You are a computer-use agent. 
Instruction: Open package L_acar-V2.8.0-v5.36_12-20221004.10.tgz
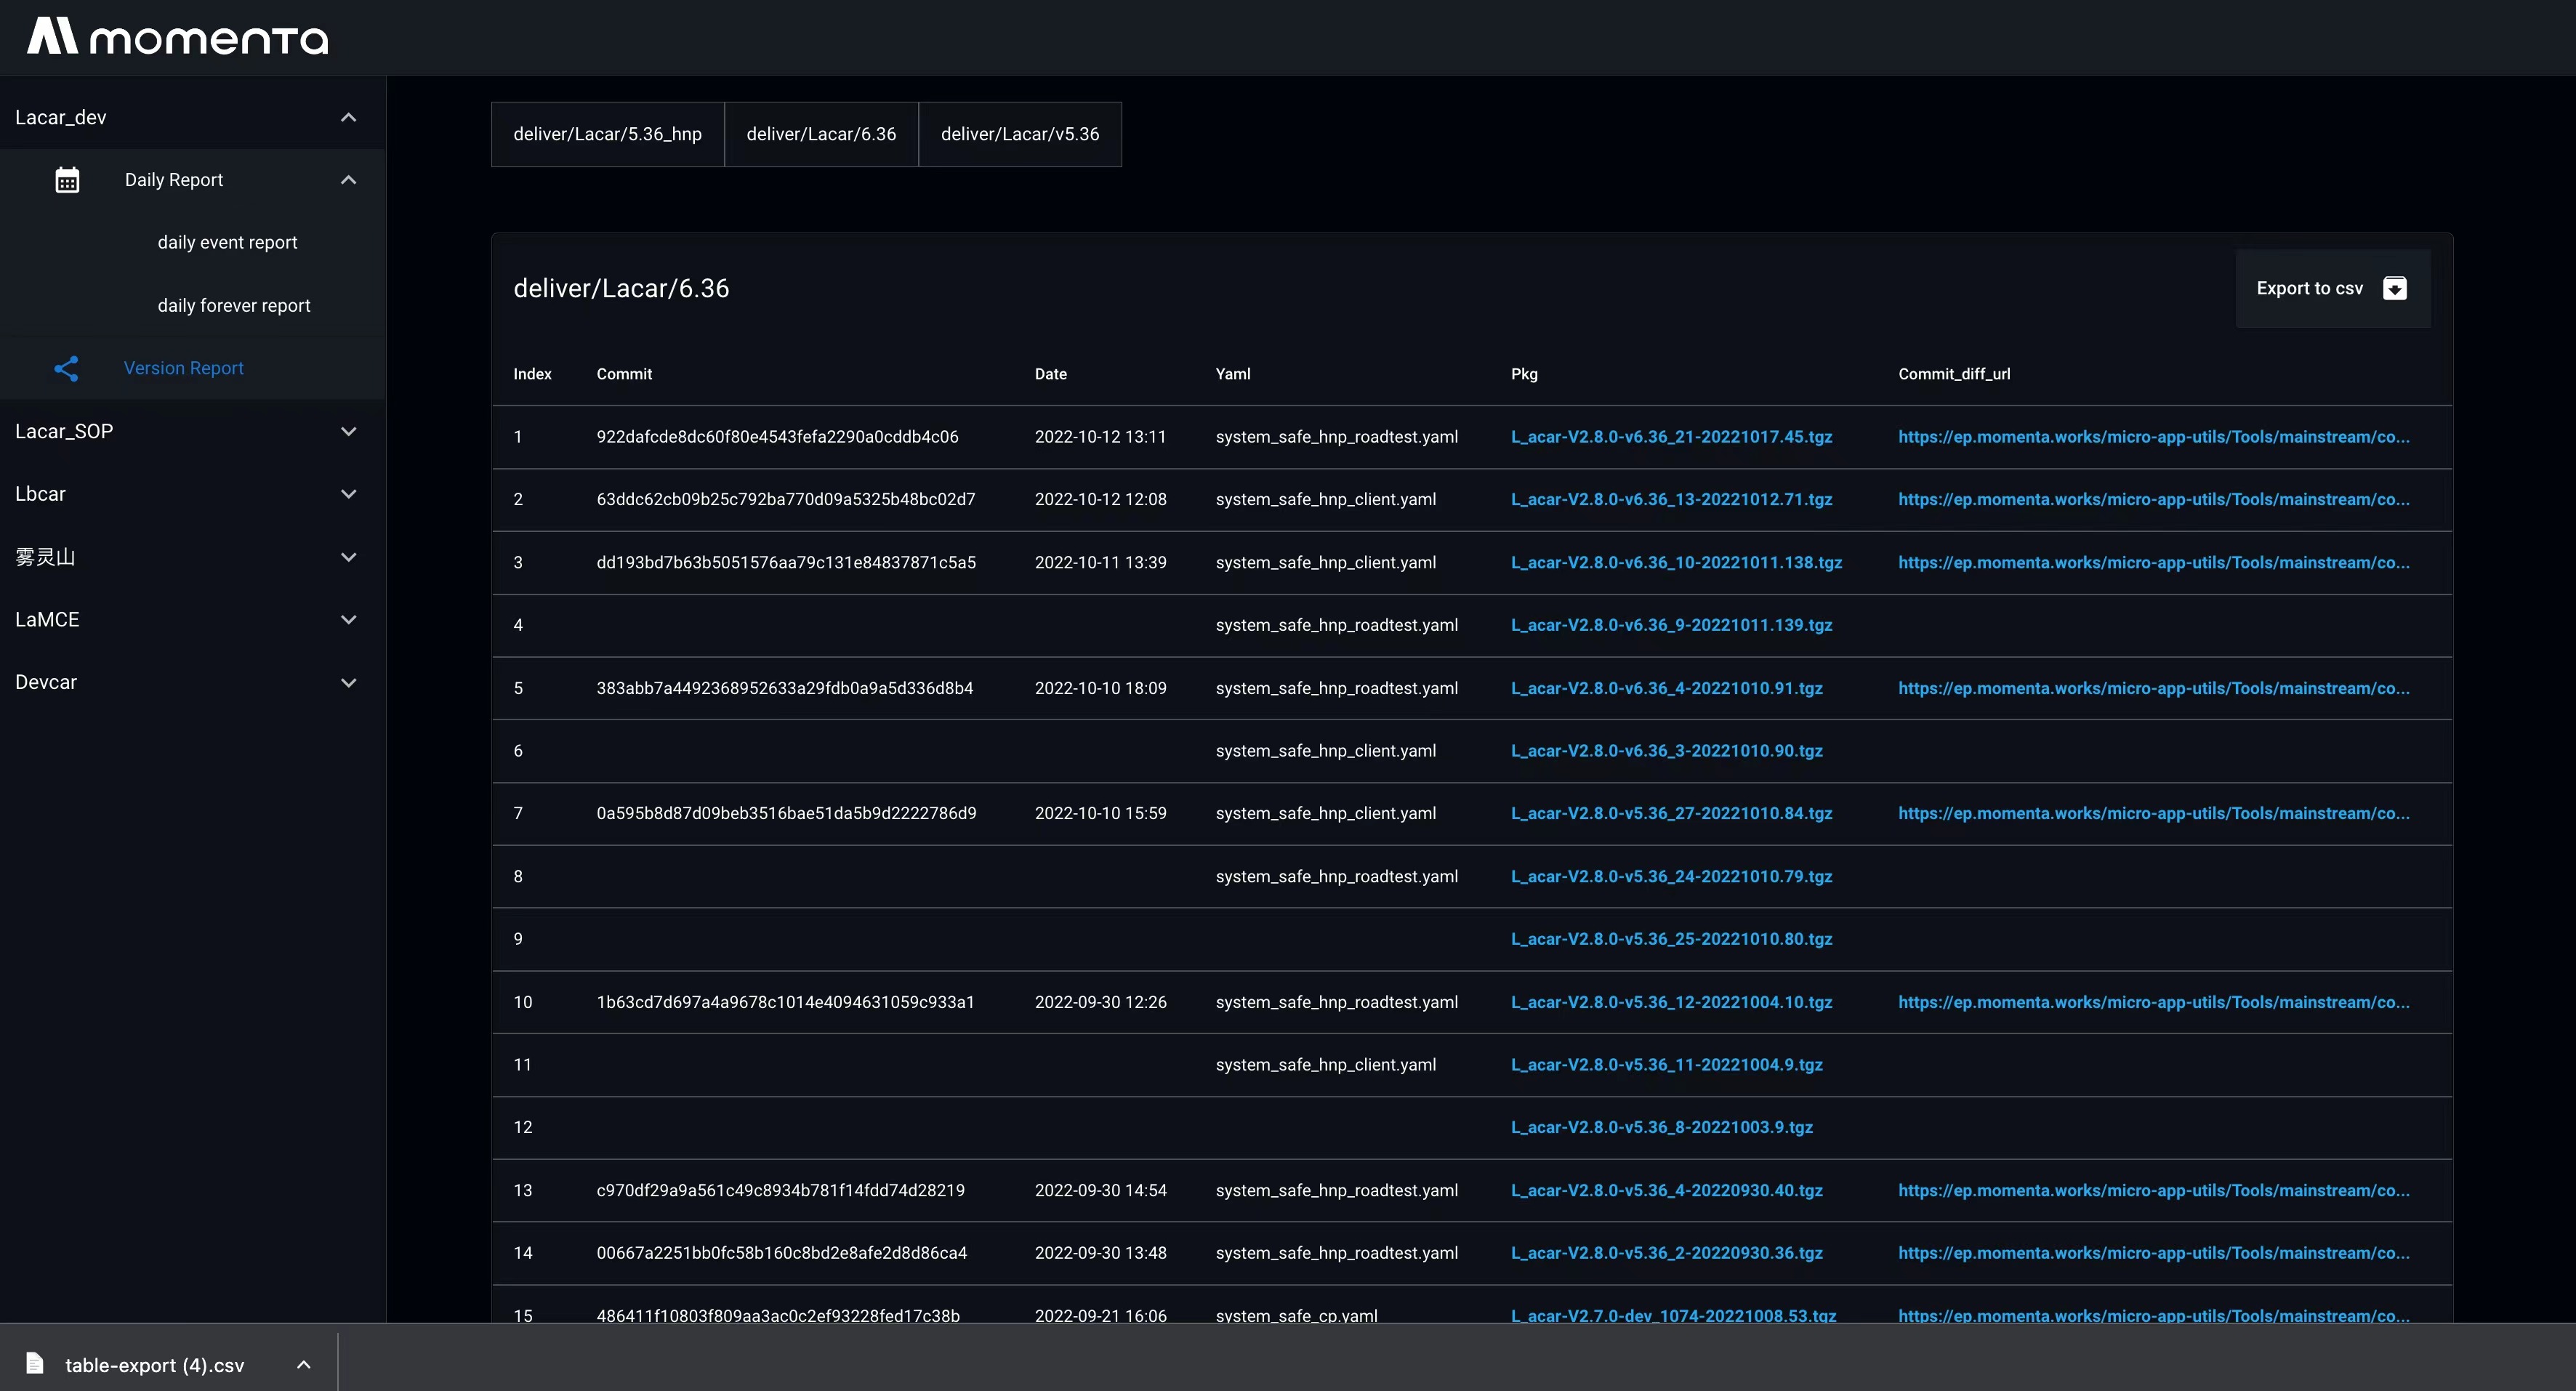1671,1002
